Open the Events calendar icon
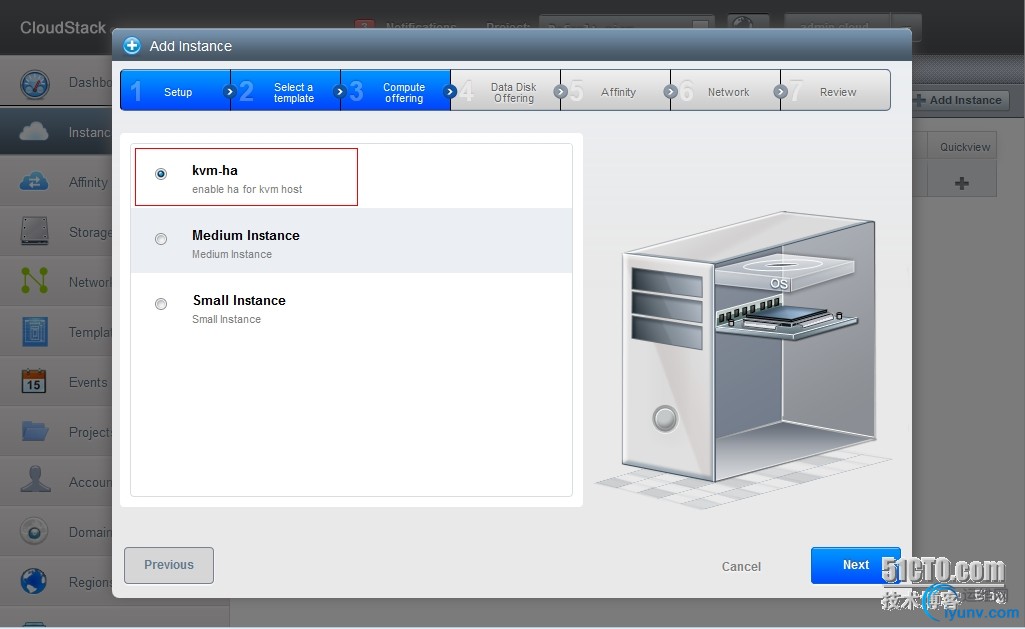1025x629 pixels. click(34, 381)
